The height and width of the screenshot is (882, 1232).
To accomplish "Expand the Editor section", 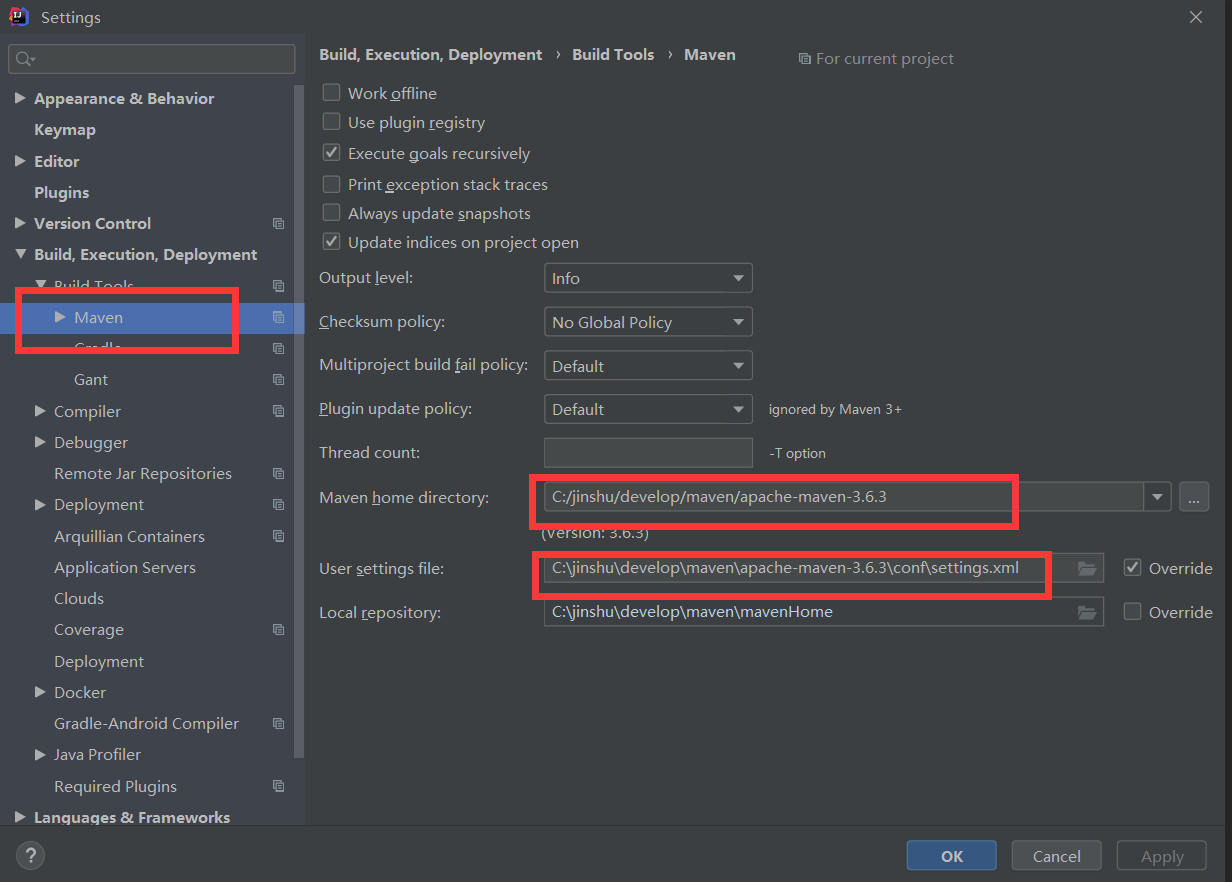I will (20, 161).
